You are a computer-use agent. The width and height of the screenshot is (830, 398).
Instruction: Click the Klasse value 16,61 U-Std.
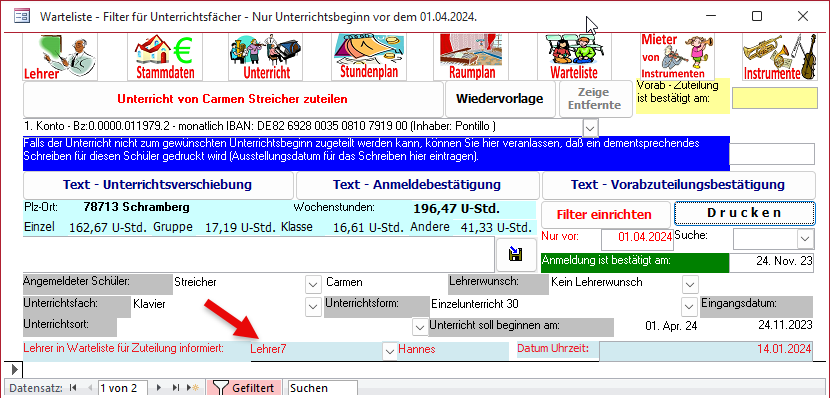368,229
